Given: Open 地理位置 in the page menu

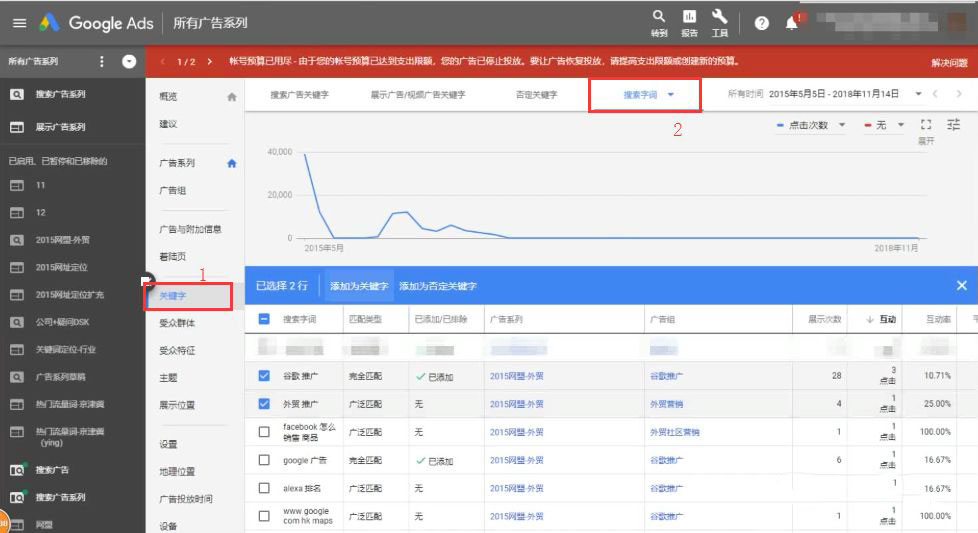Looking at the screenshot, I should coord(177,471).
